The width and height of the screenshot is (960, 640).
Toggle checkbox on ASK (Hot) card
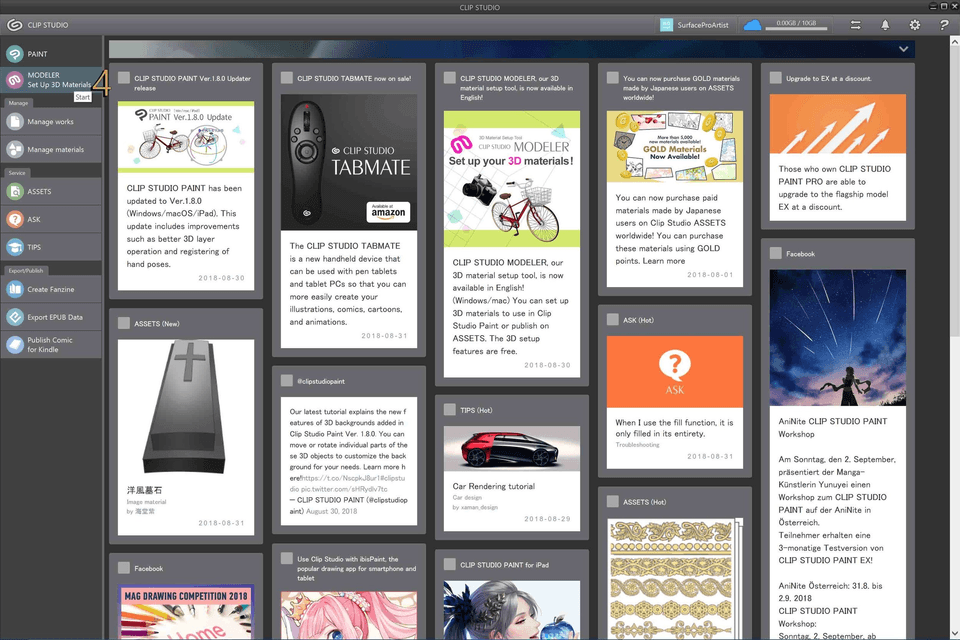click(612, 320)
